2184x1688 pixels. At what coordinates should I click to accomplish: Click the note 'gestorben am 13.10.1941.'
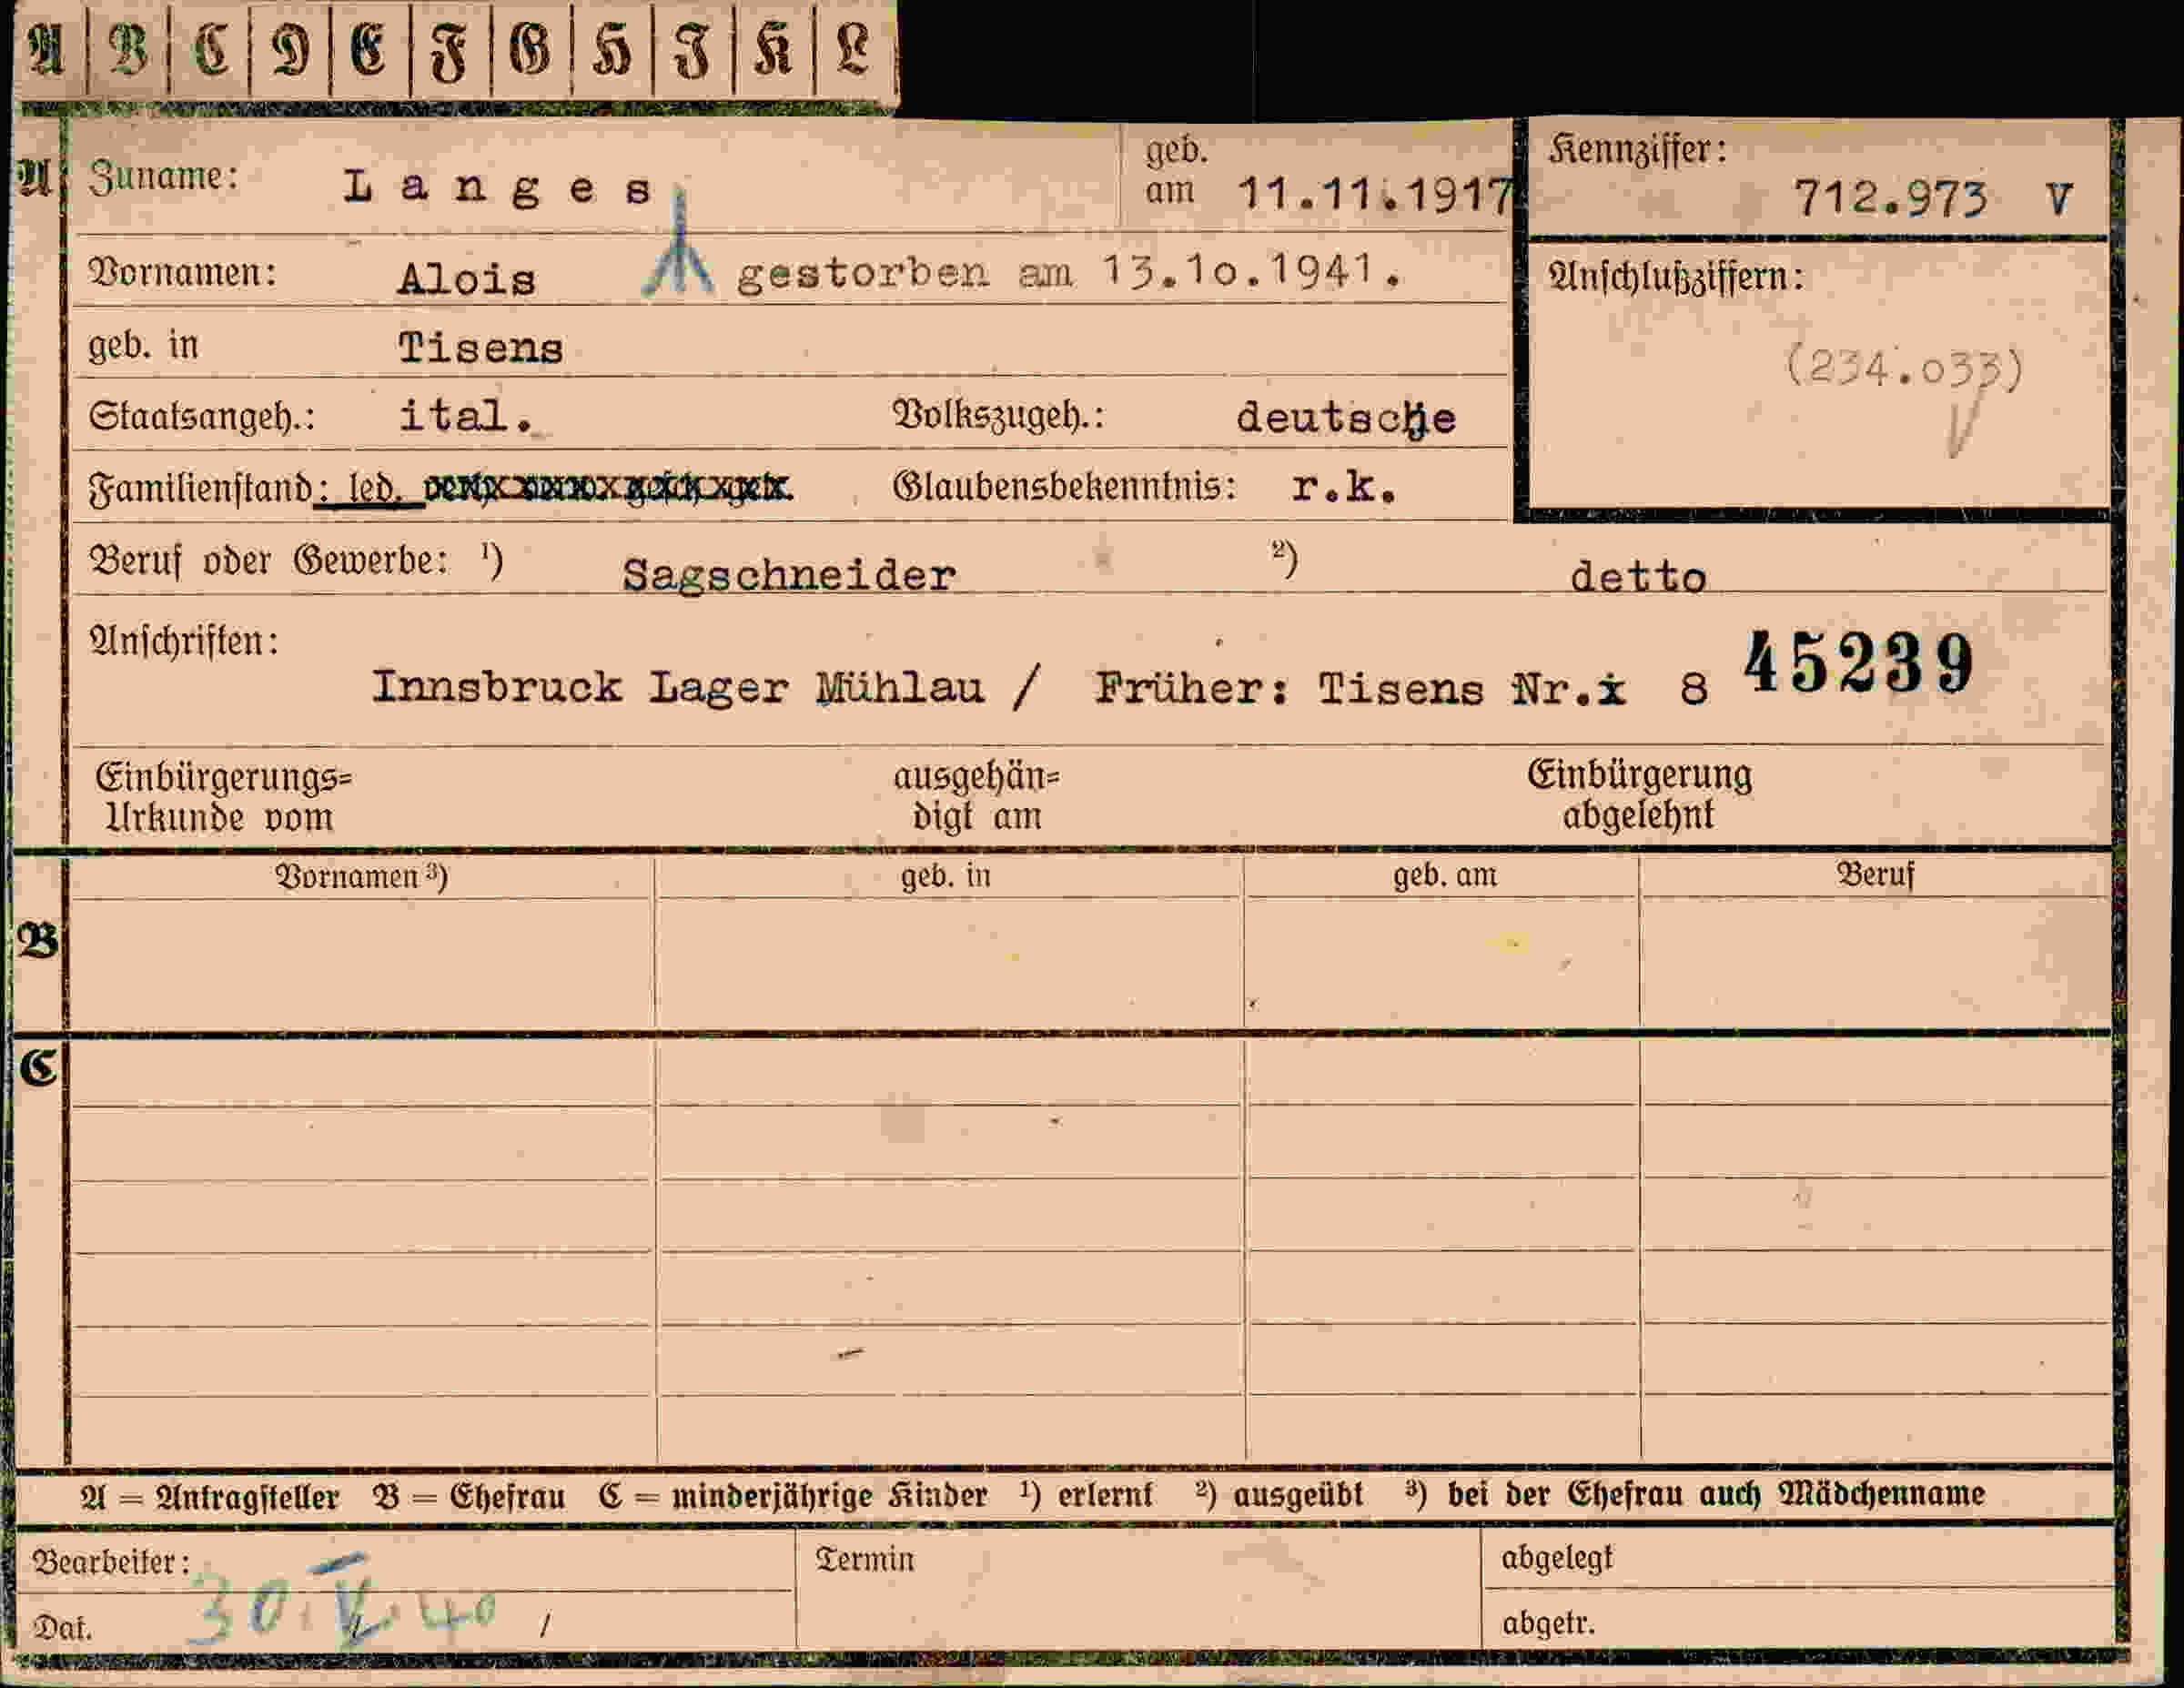coord(1070,273)
